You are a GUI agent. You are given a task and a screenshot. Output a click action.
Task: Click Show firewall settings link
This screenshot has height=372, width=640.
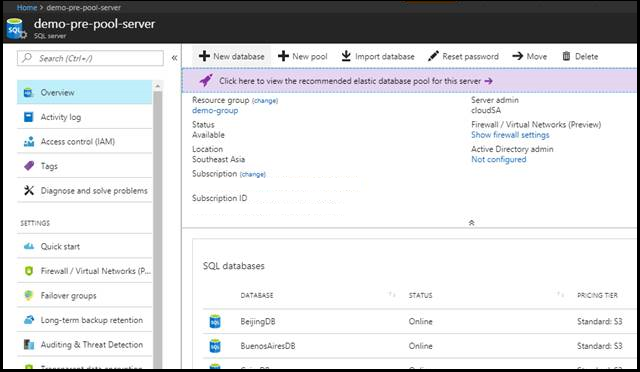coord(510,135)
